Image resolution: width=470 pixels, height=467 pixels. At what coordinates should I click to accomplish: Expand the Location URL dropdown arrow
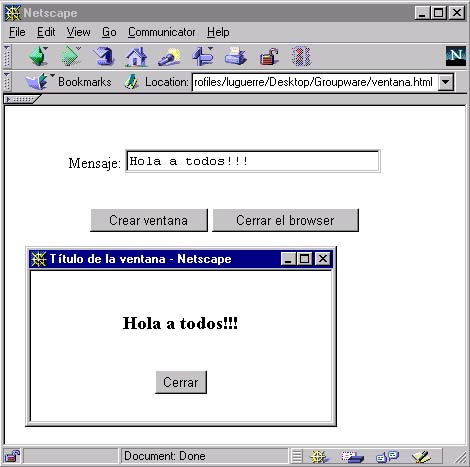pyautogui.click(x=446, y=82)
